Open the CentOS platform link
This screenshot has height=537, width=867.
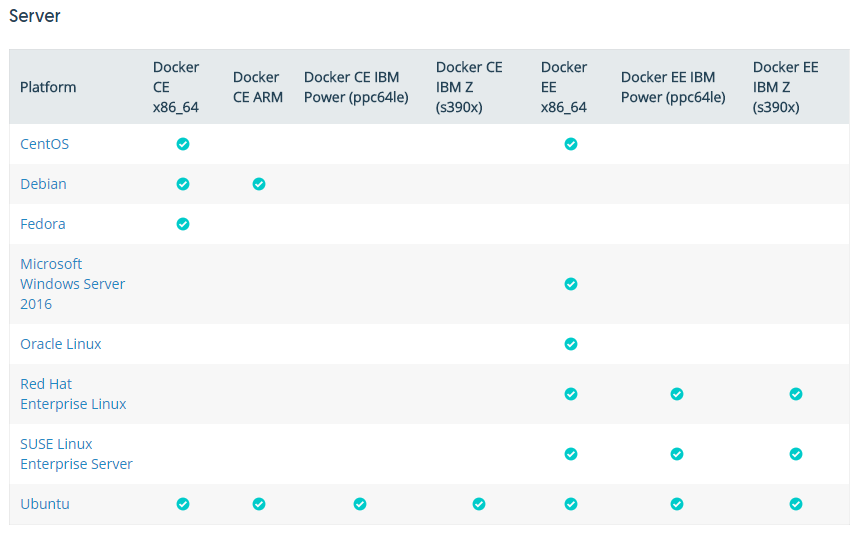tap(44, 144)
